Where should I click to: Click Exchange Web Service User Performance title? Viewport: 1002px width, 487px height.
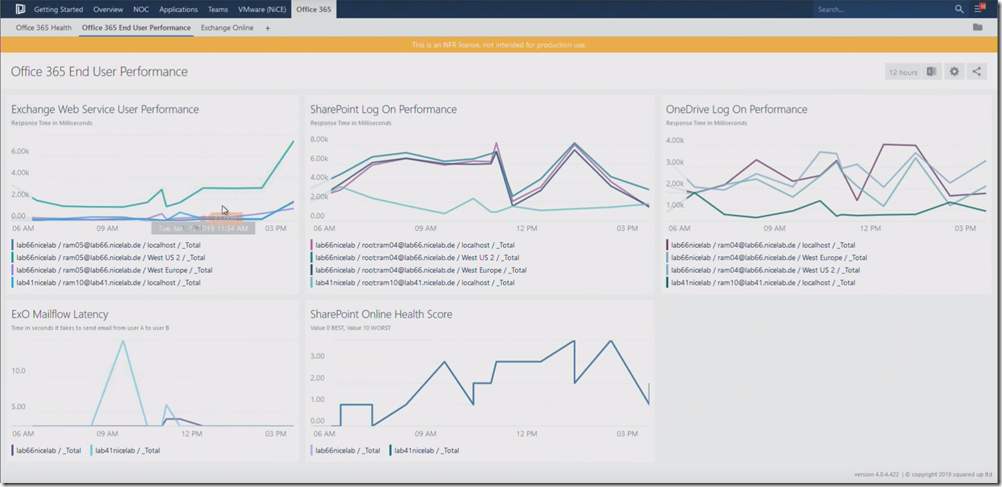pos(105,109)
